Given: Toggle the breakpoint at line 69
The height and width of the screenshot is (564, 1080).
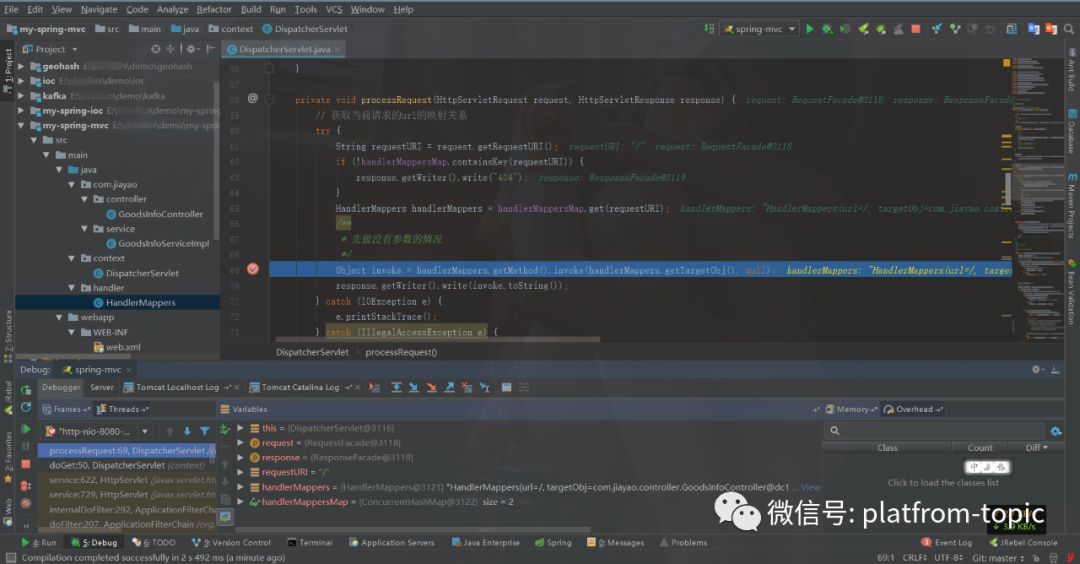Looking at the screenshot, I should (253, 269).
